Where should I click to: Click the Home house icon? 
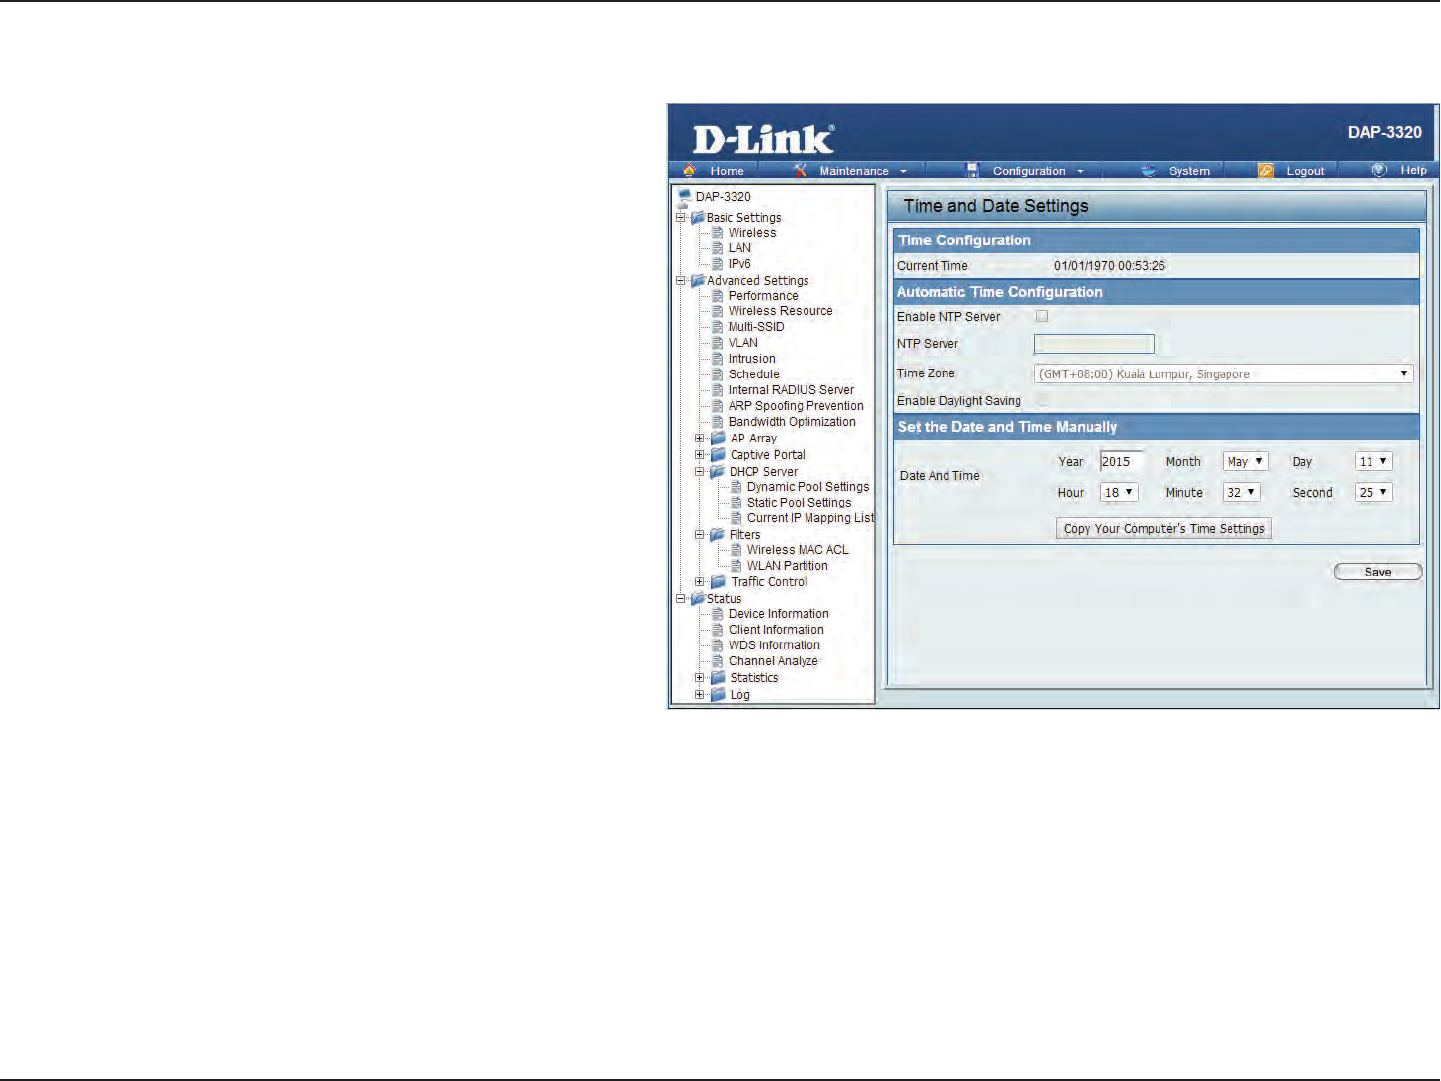(x=689, y=170)
